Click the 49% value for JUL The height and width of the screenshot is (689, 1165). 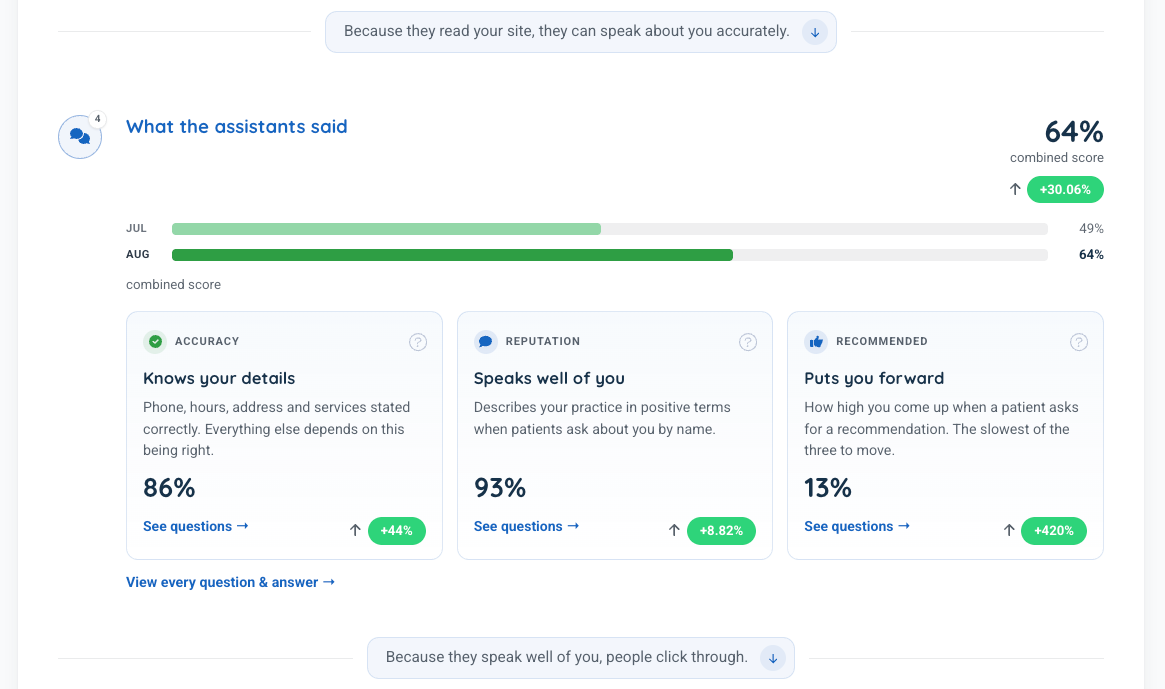pyautogui.click(x=1091, y=229)
